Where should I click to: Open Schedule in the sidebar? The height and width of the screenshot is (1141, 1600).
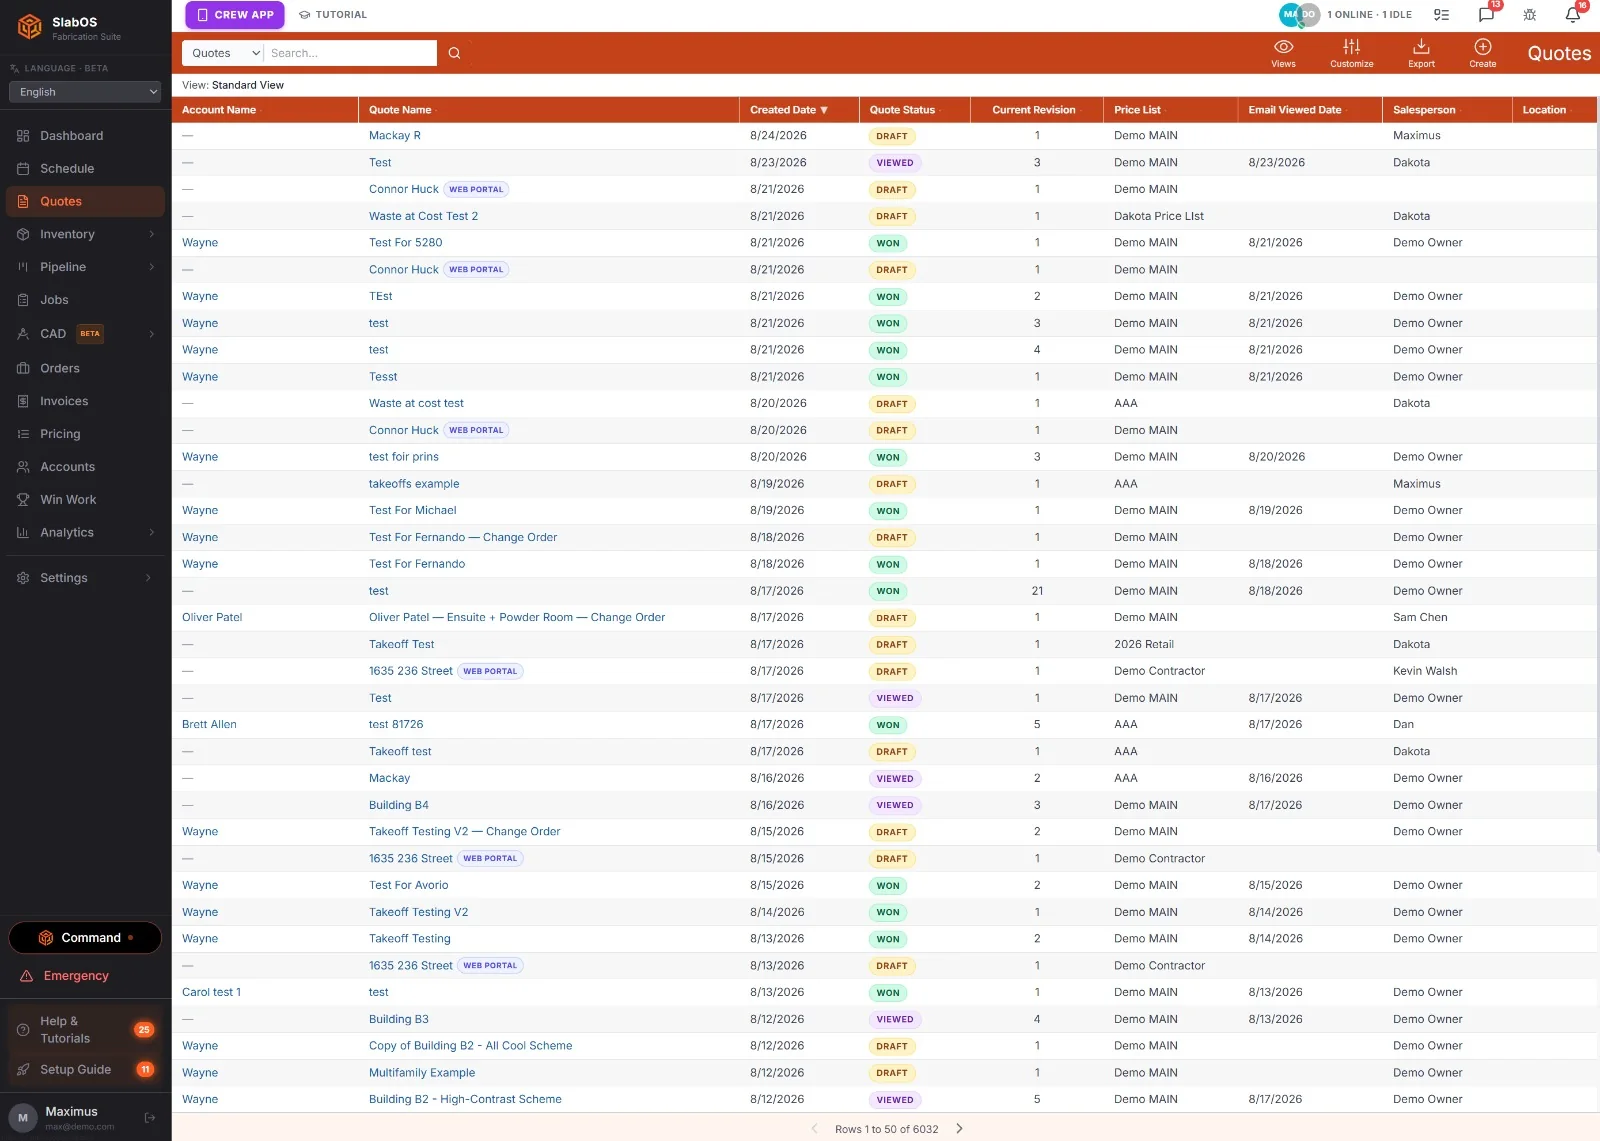pos(85,169)
